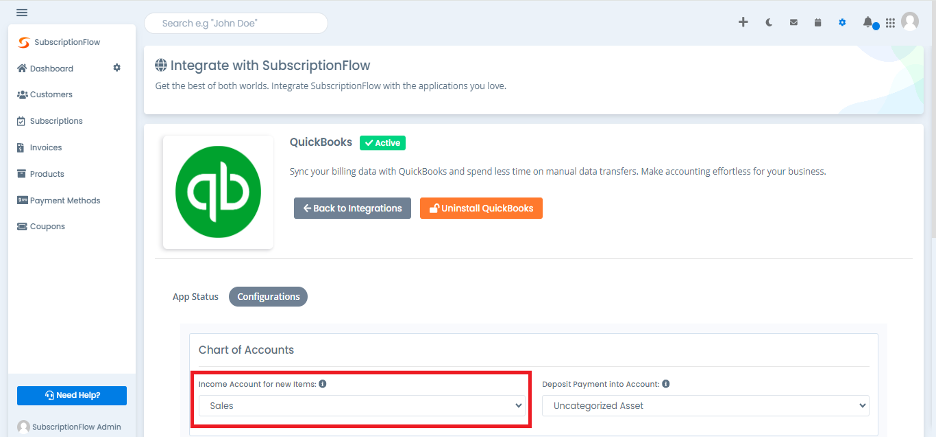Click the plus add icon
Viewport: 936px width, 438px height.
click(743, 23)
